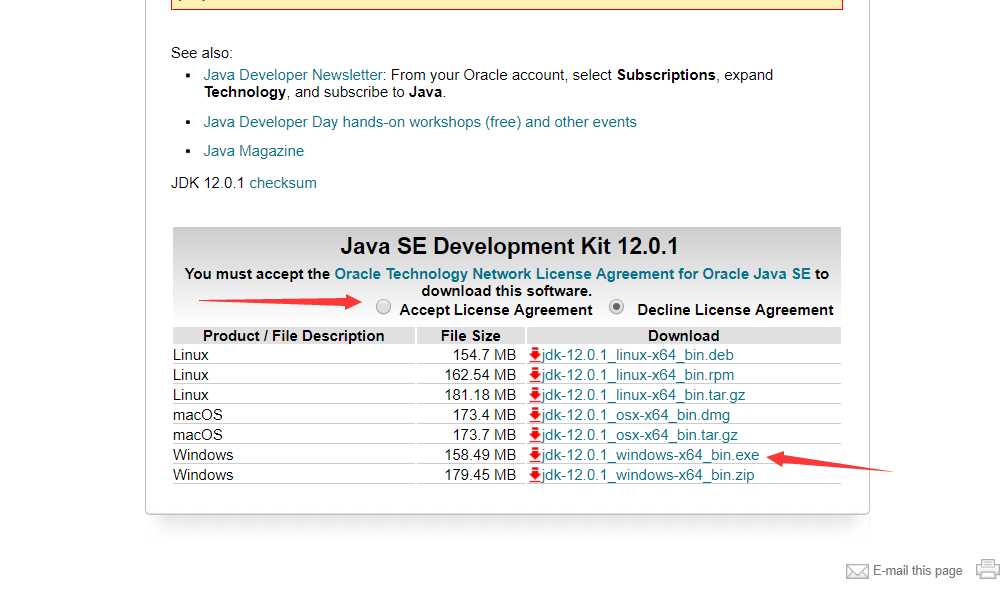Click the 162.54 MB file size cell
This screenshot has height=596, width=1001.
pyautogui.click(x=470, y=375)
